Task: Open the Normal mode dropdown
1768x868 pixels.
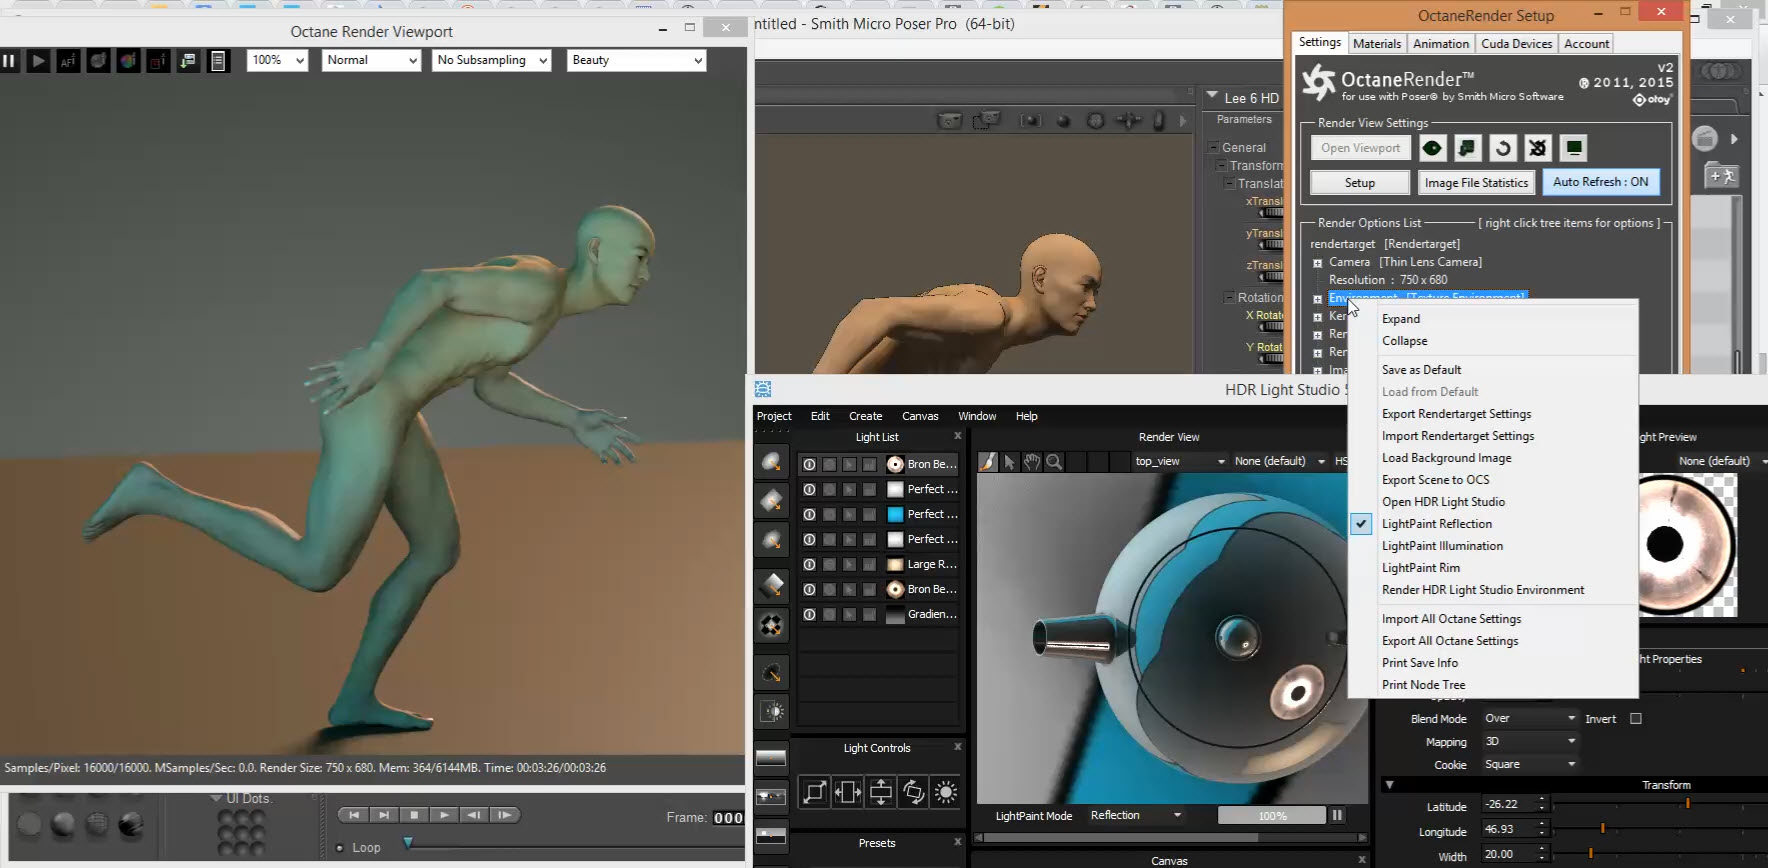Action: (371, 60)
